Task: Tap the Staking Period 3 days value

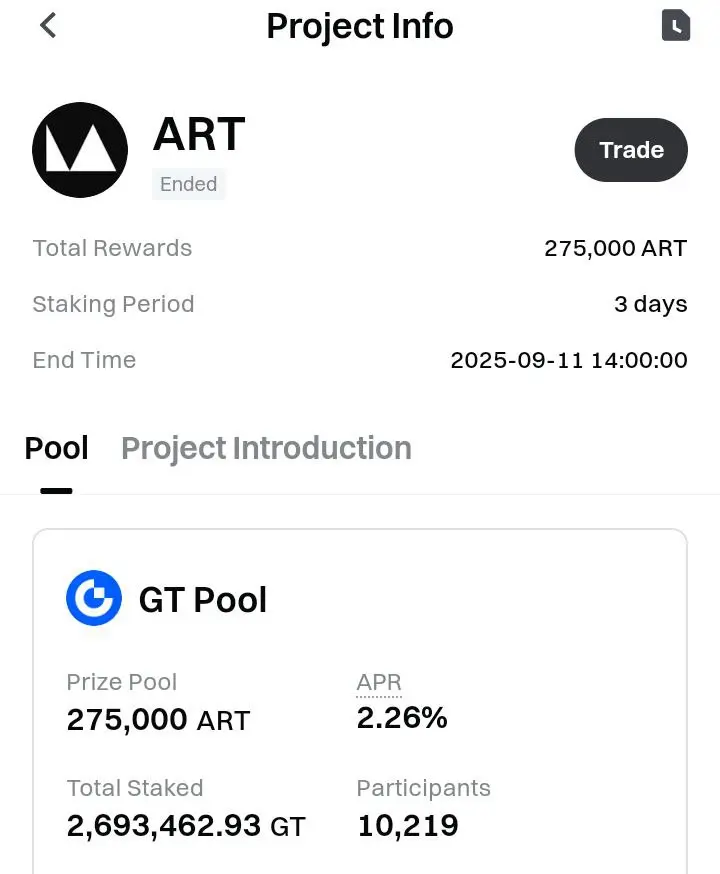Action: [651, 304]
